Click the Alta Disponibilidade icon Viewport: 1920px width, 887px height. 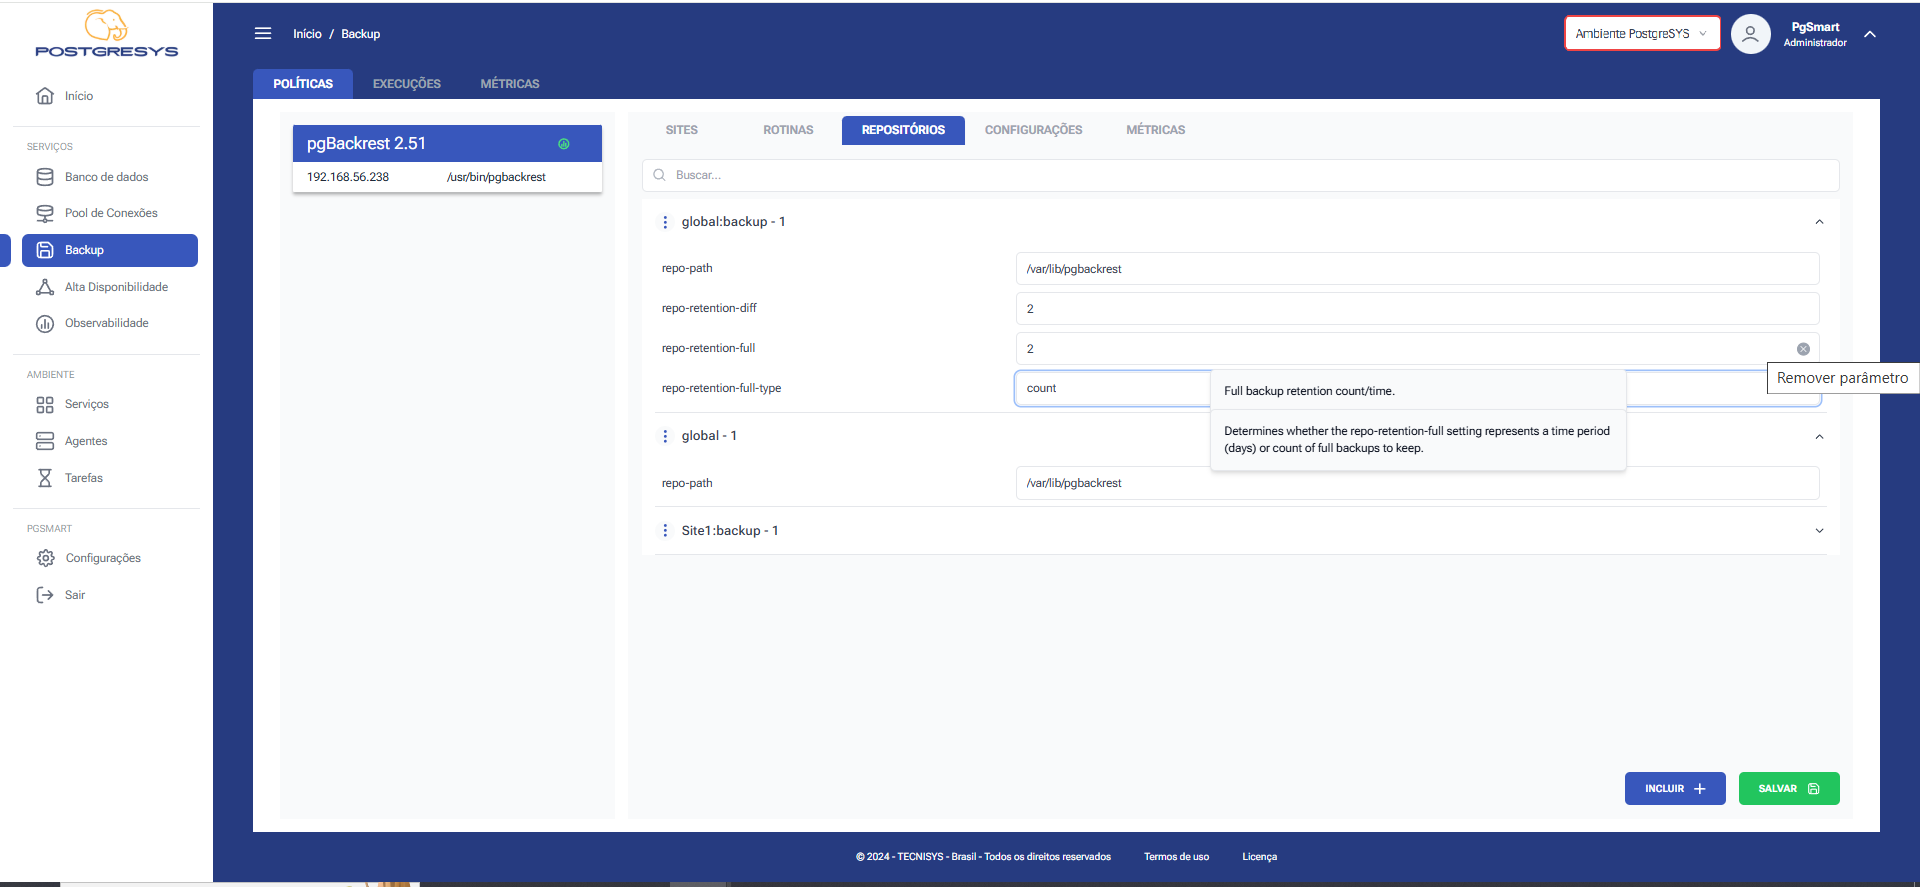tap(45, 287)
